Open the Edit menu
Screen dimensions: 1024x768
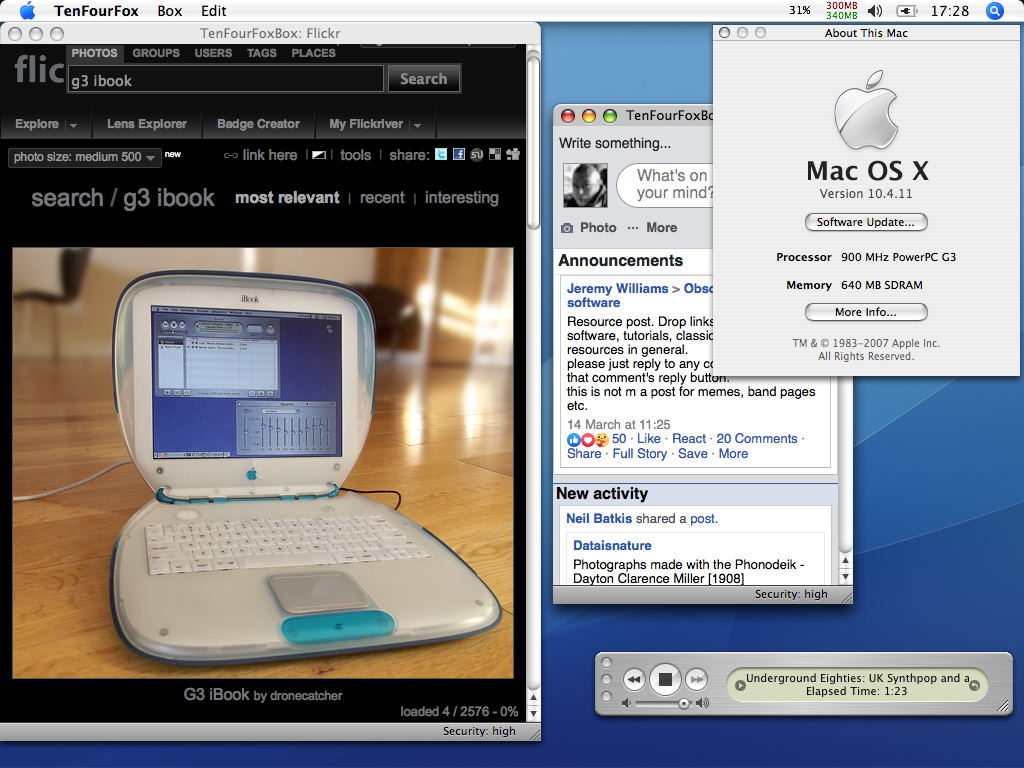(214, 10)
